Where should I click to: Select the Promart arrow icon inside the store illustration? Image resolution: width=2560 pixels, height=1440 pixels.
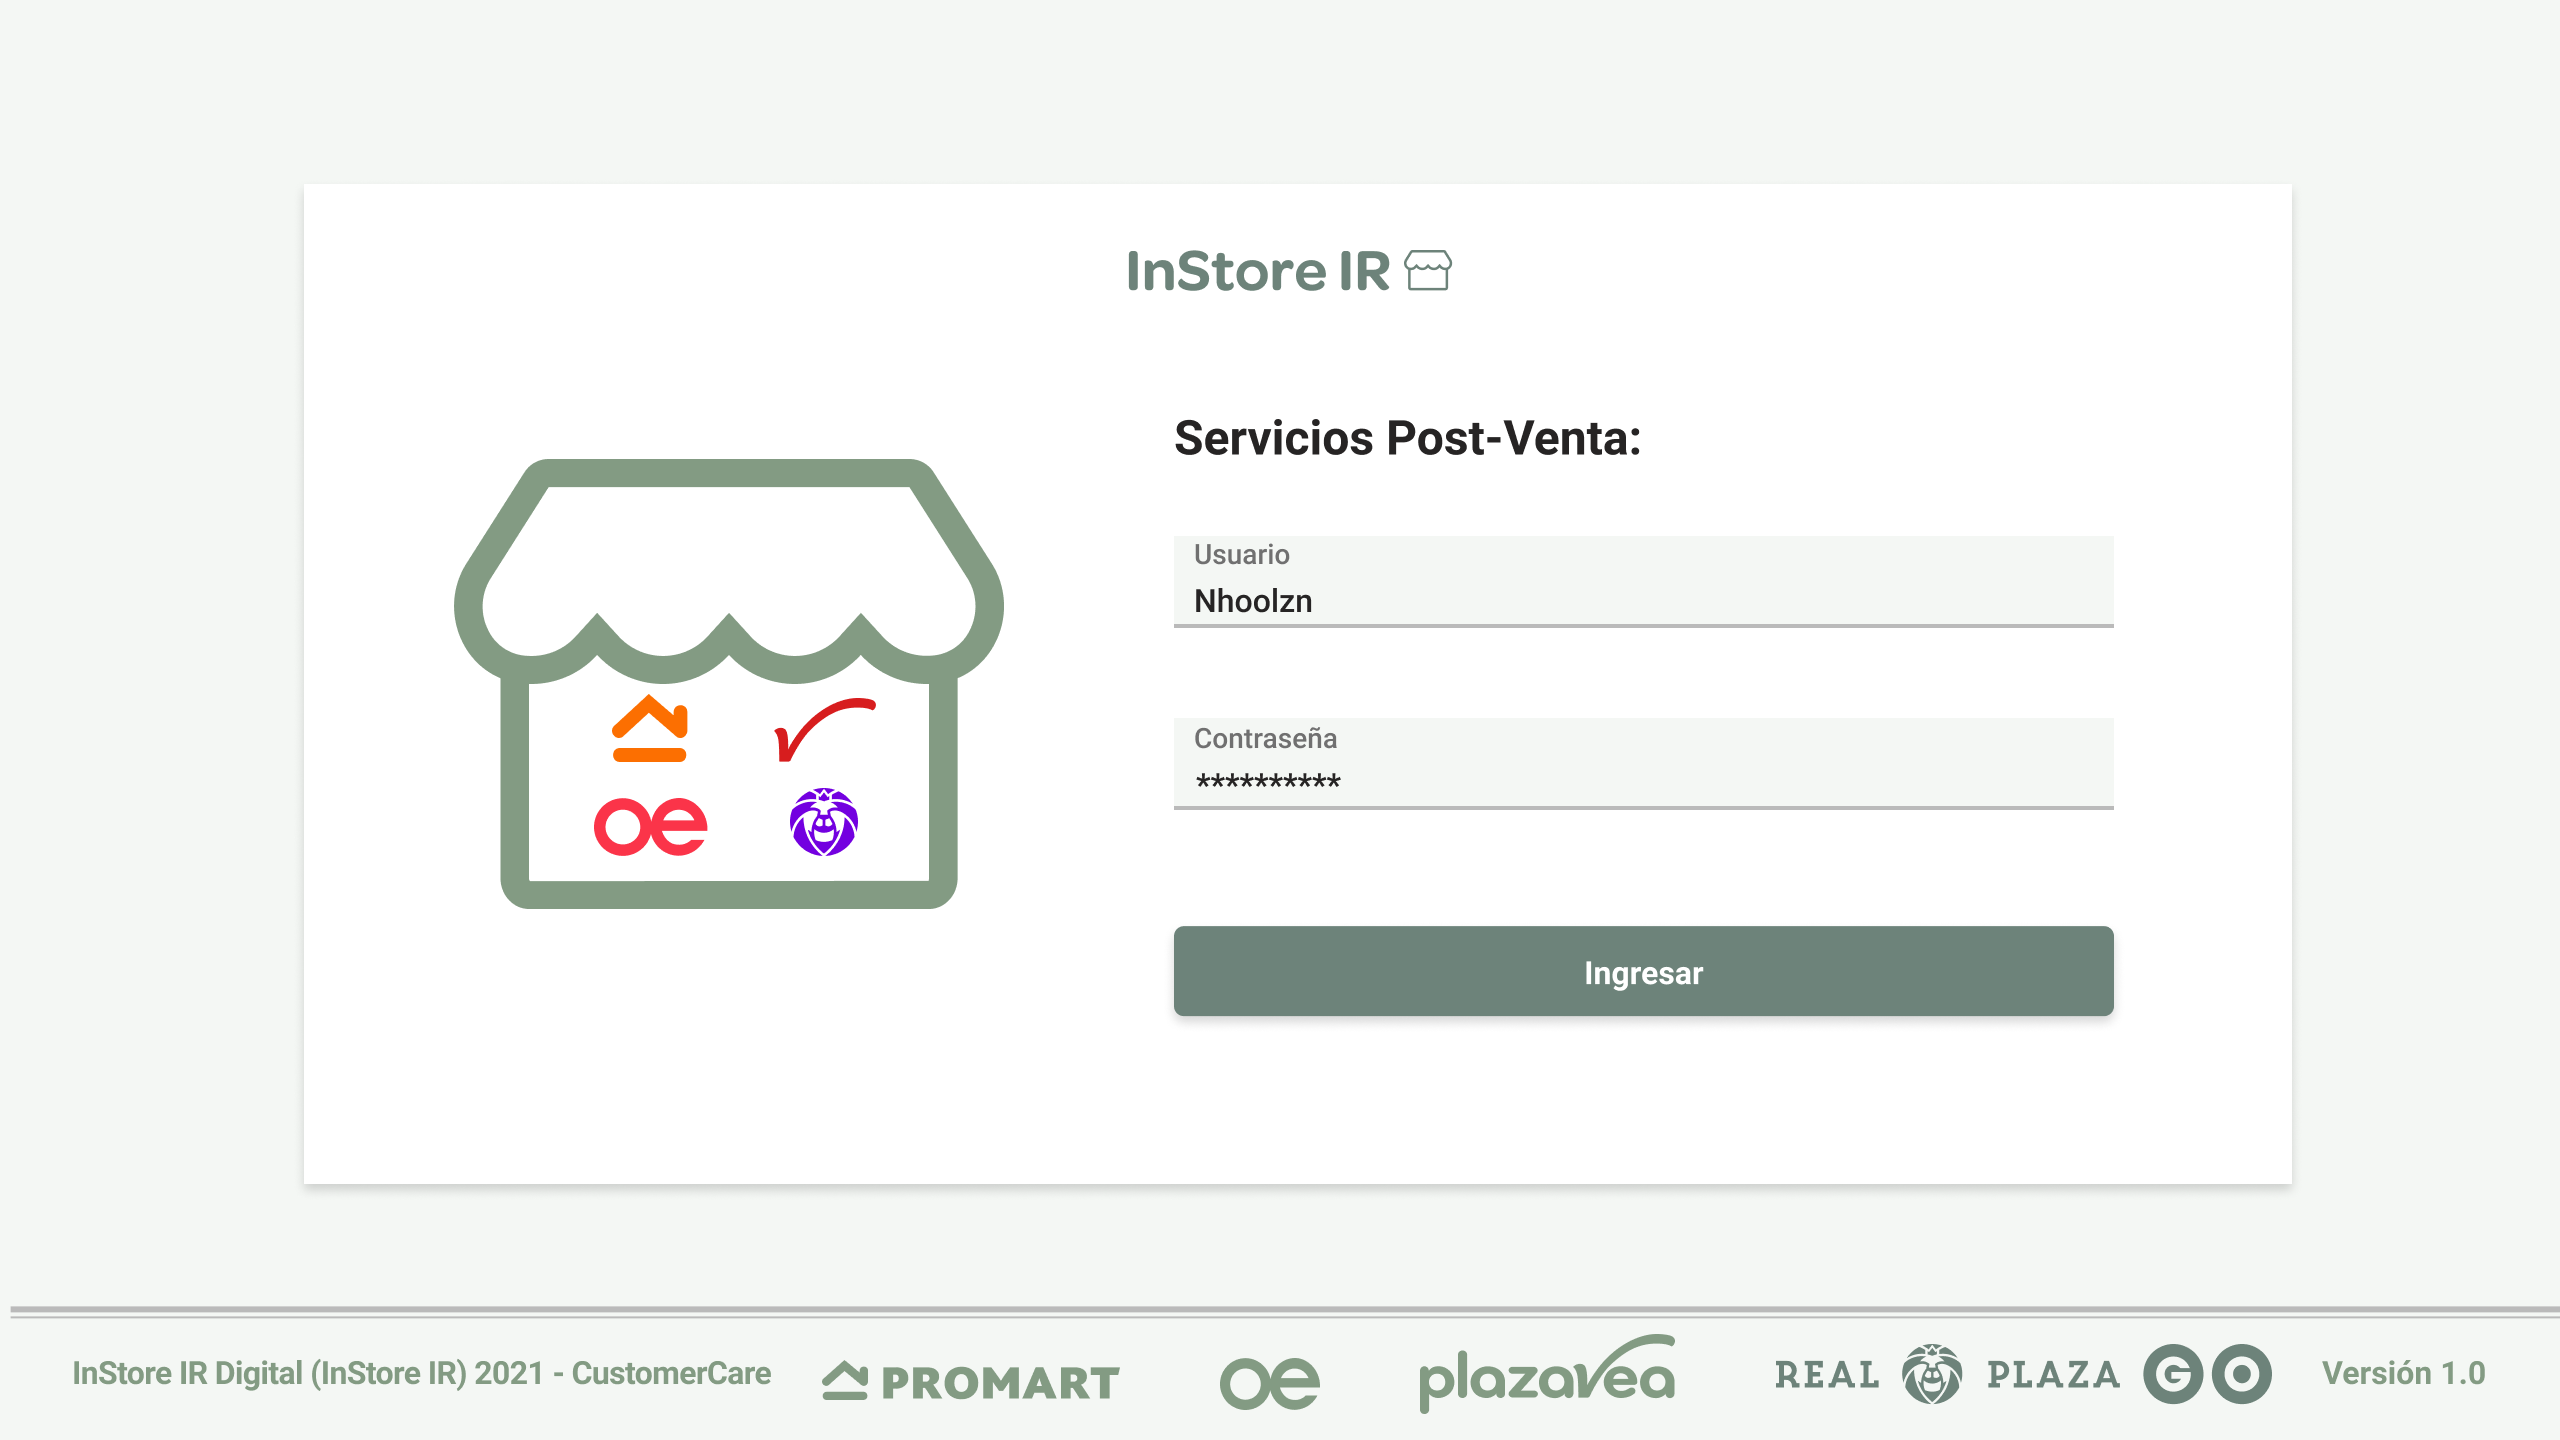[x=648, y=730]
